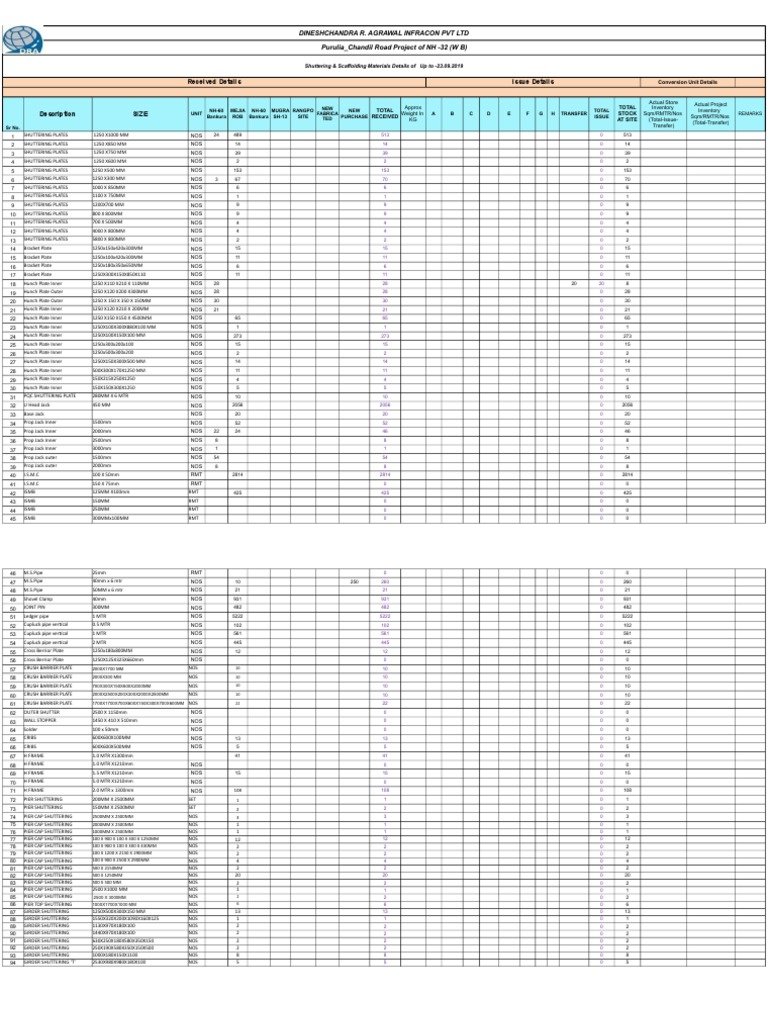Click the 'PIER TOP SHUTTERING' description in row 86
The image size is (768, 1024).
(x=57, y=904)
